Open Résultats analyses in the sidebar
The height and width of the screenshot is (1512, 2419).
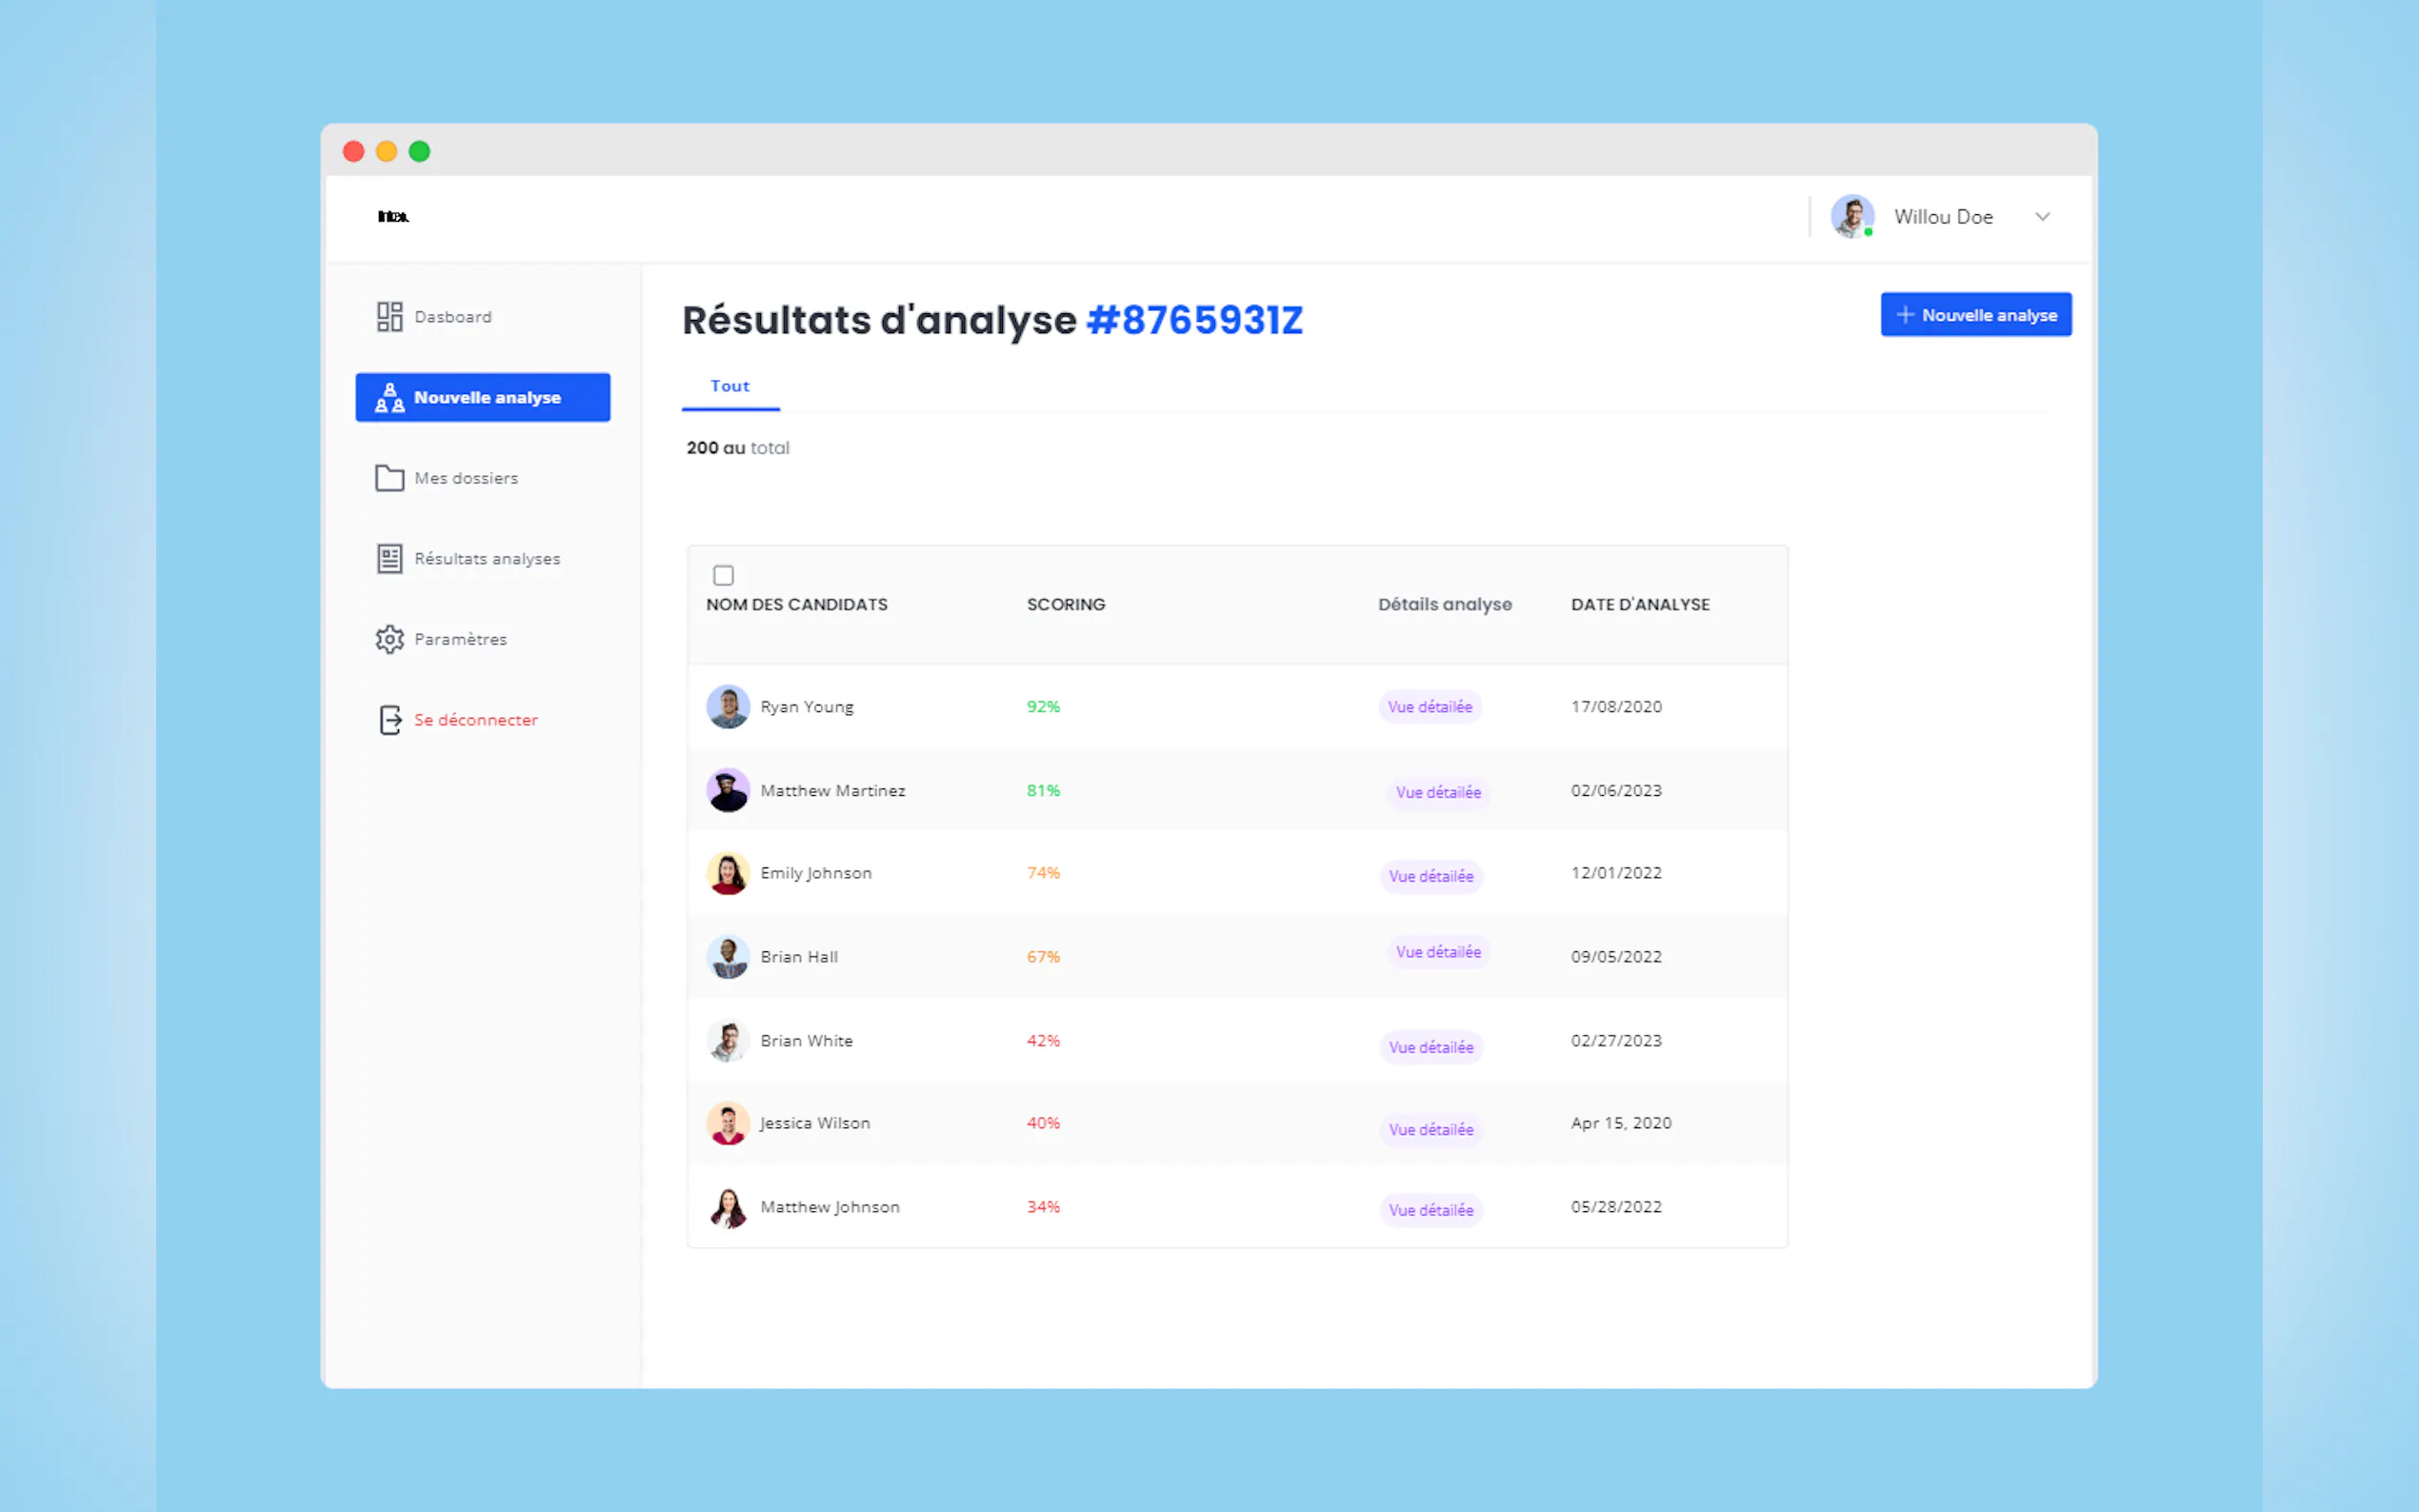(487, 559)
